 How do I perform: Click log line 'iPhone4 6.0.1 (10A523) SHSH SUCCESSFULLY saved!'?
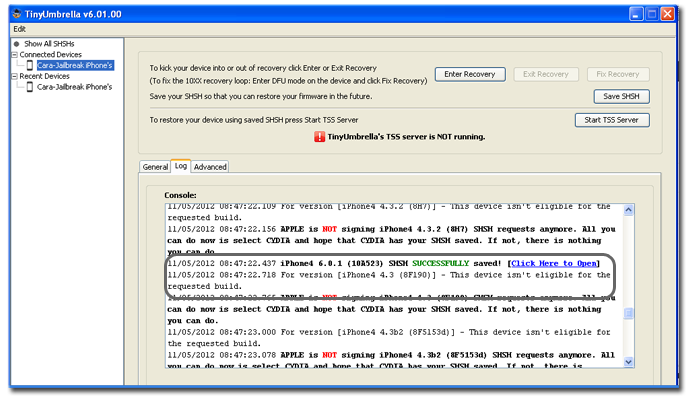click(x=391, y=263)
